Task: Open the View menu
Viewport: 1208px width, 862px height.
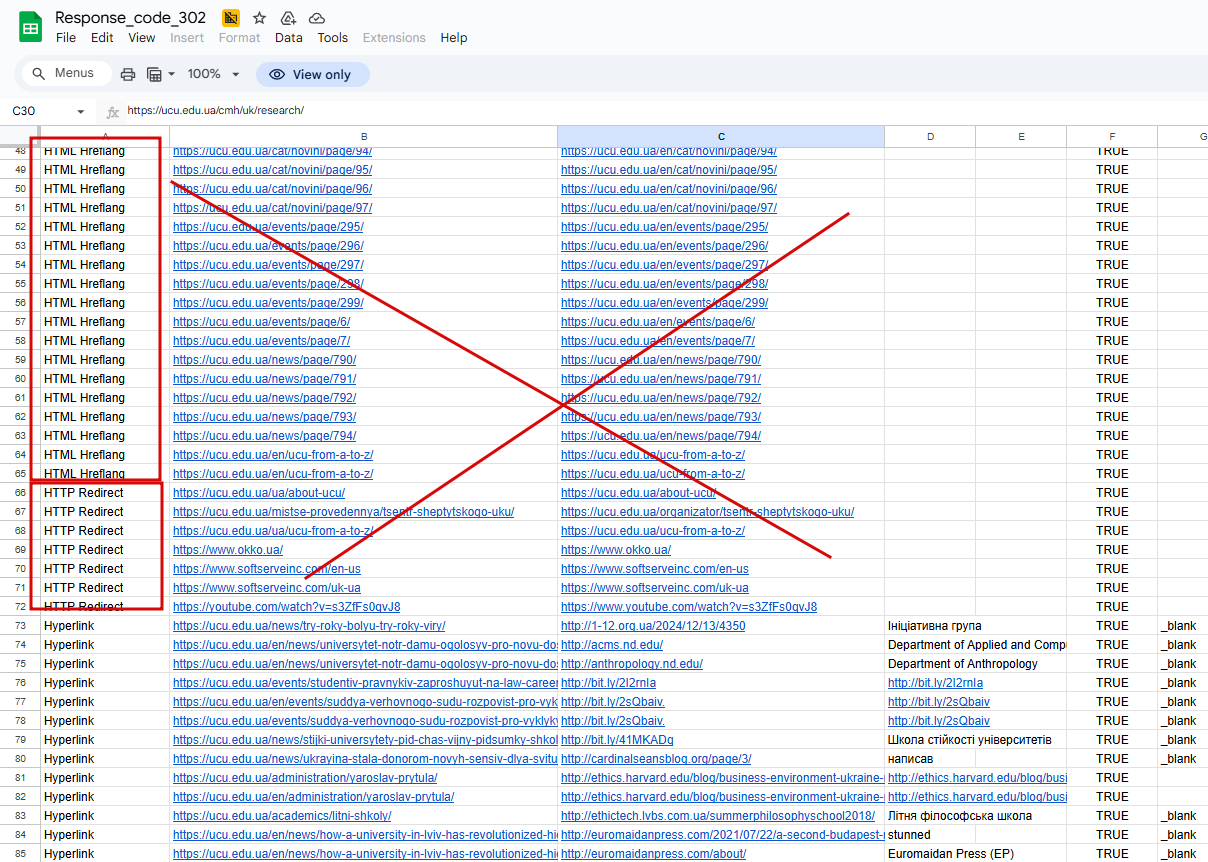Action: coord(142,38)
